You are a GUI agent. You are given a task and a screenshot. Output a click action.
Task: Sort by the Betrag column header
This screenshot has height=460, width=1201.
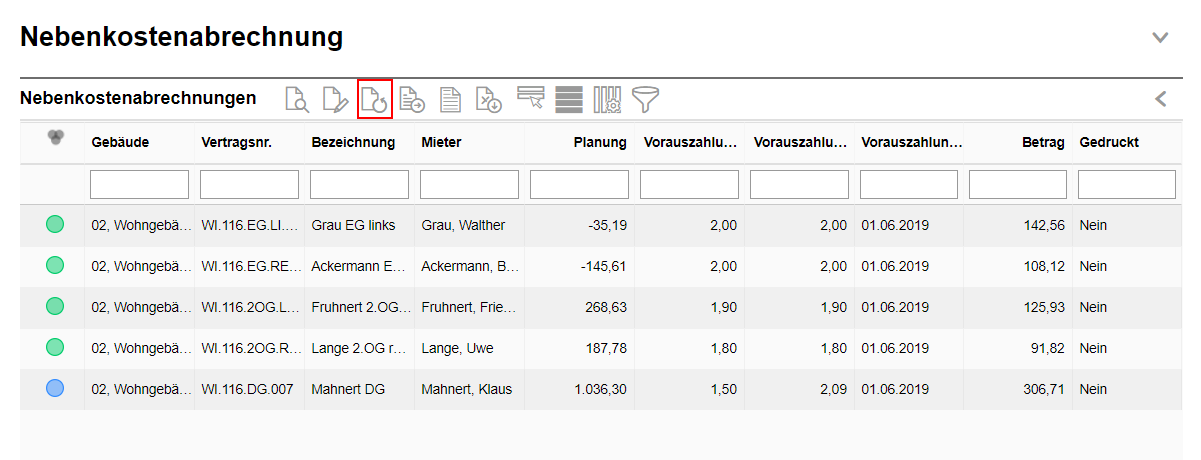[1044, 143]
